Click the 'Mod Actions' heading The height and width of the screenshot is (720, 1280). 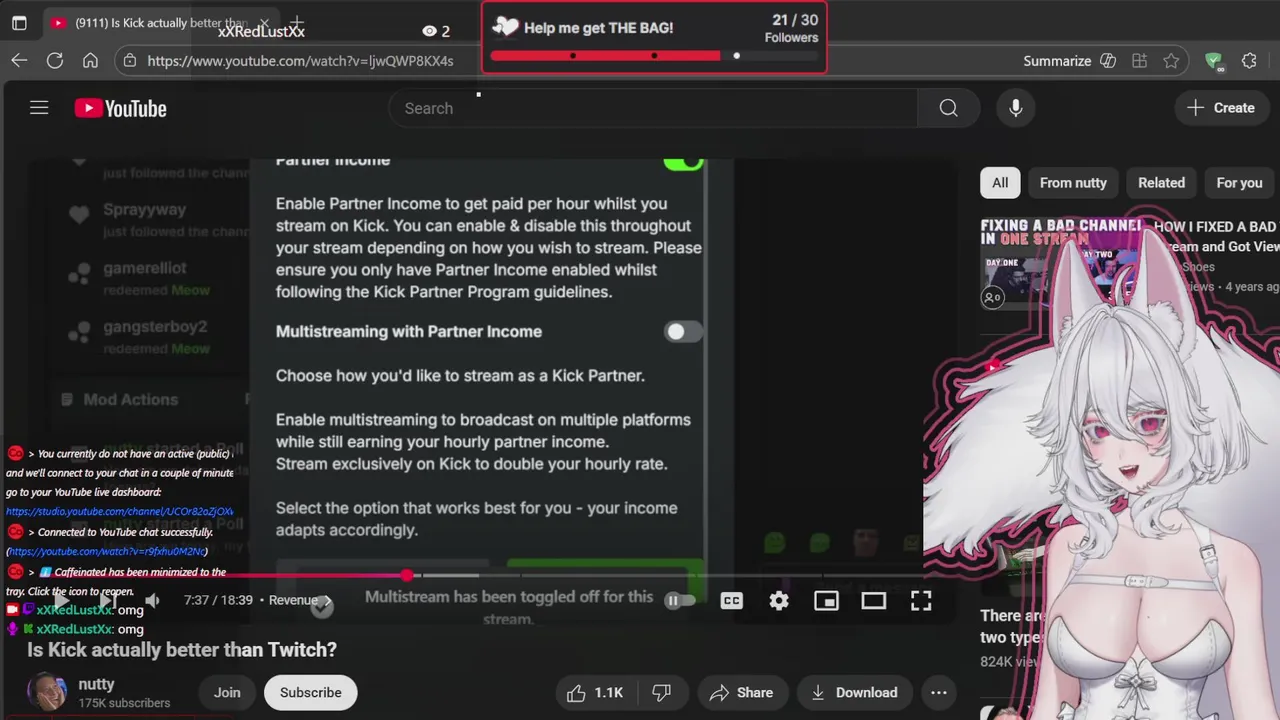tap(130, 399)
